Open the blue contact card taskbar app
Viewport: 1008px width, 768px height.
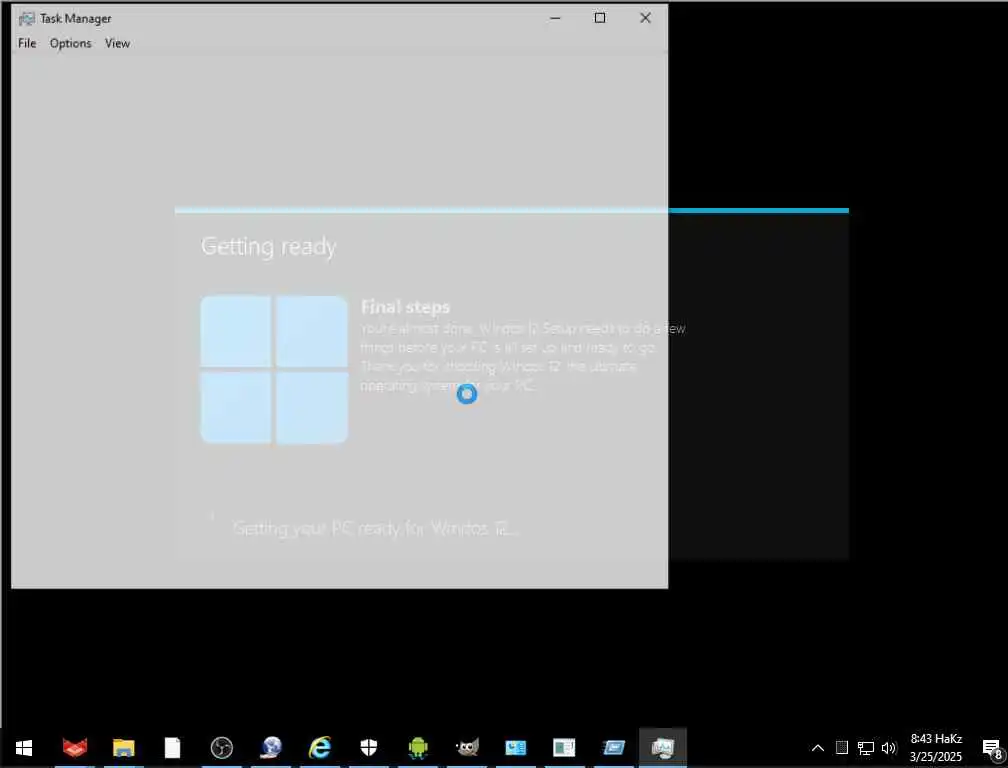point(516,747)
